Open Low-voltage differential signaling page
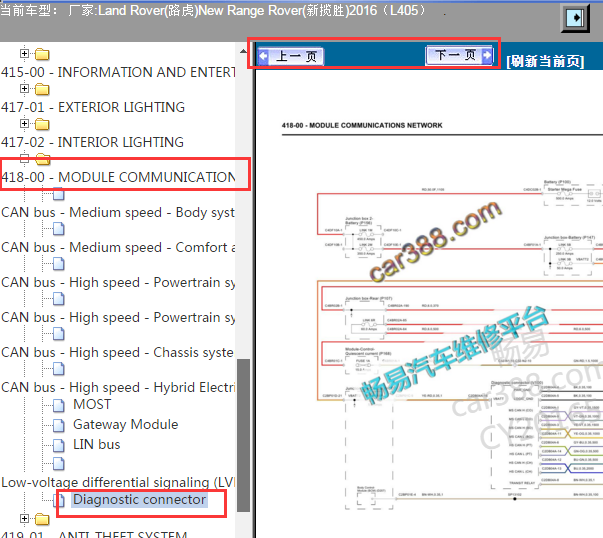The width and height of the screenshot is (603, 538). point(118,483)
